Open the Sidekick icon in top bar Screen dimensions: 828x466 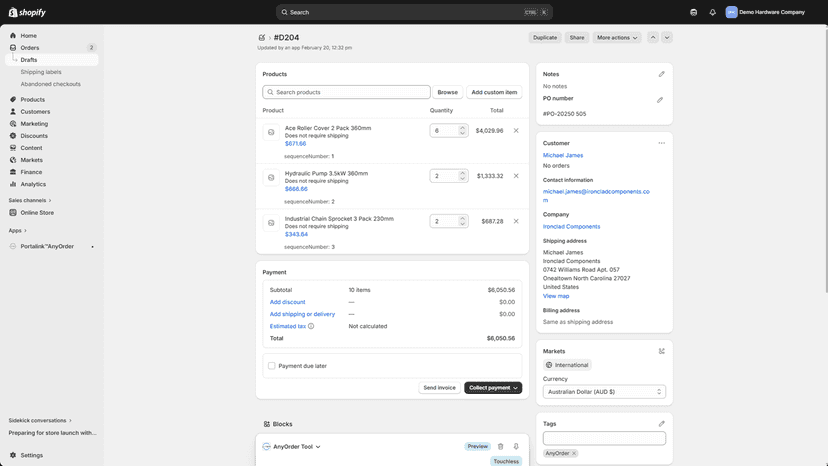[x=693, y=12]
